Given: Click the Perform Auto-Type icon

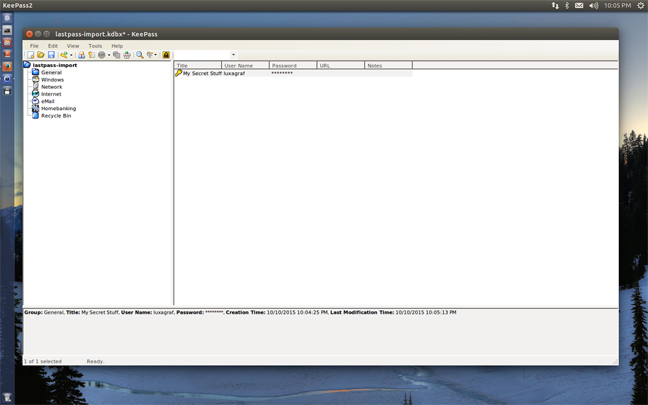Looking at the screenshot, I should point(127,55).
